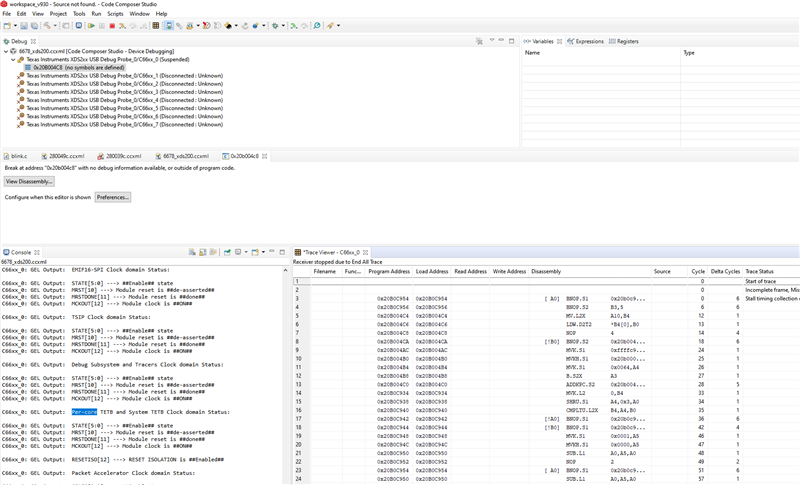
Task: Close the Trace Viewer tab
Action: click(x=365, y=252)
